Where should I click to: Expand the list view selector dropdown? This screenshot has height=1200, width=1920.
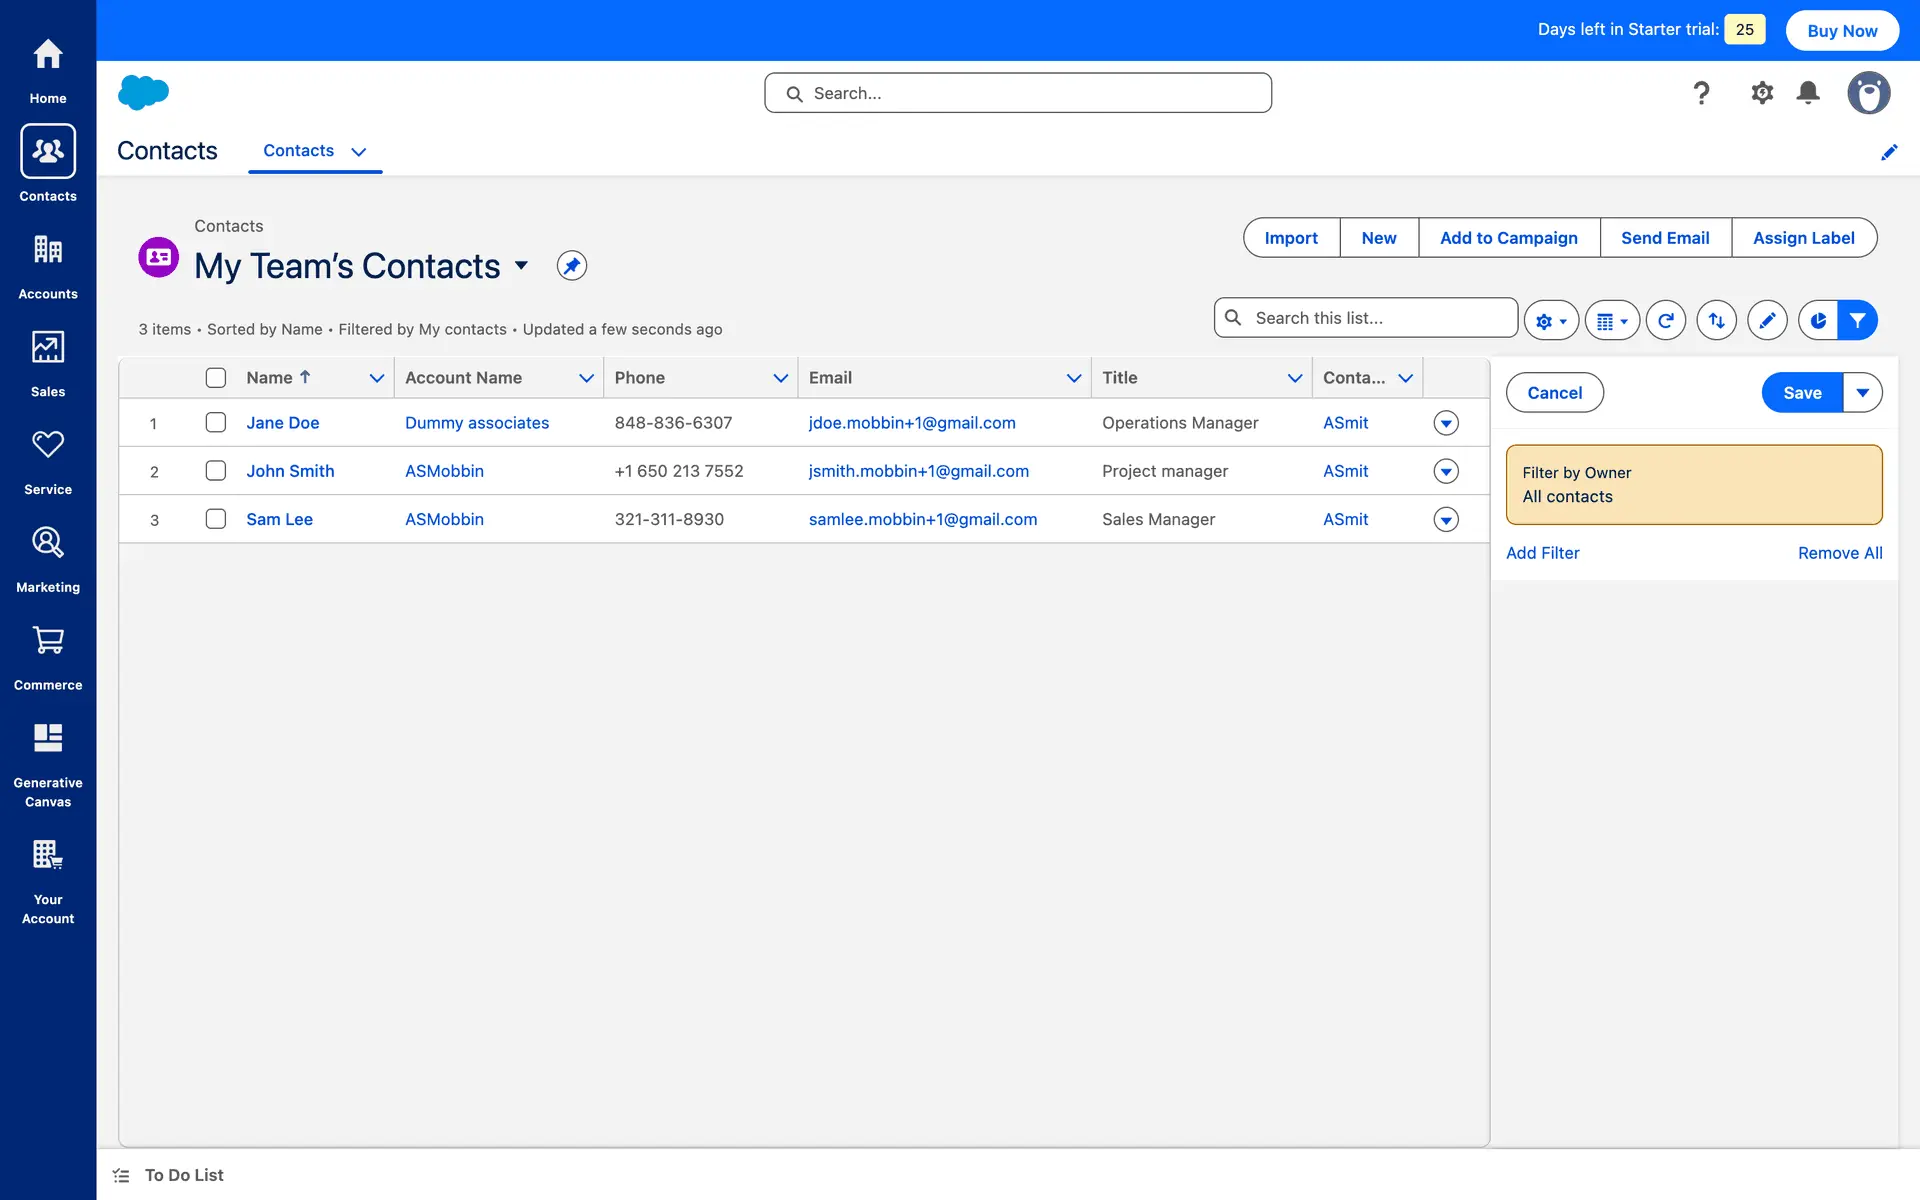click(x=521, y=266)
